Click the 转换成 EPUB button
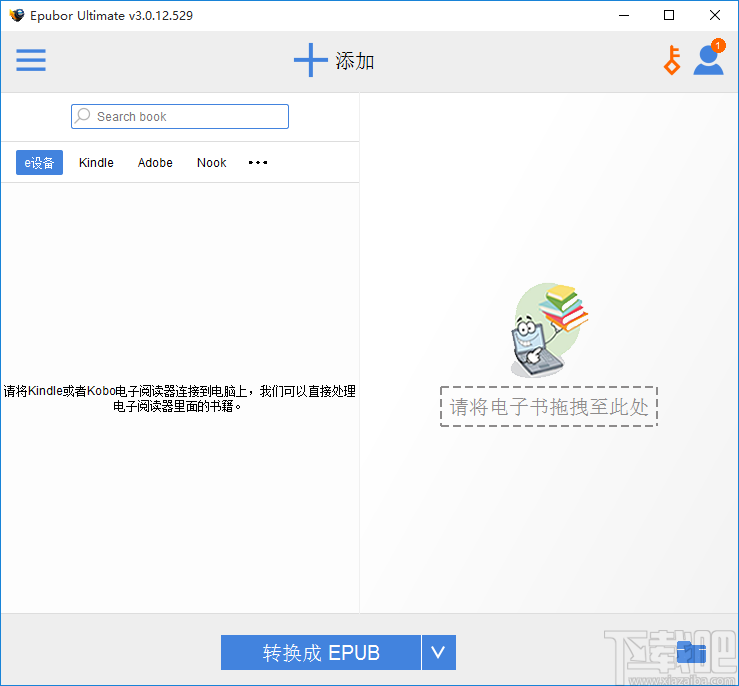This screenshot has width=739, height=686. tap(320, 653)
